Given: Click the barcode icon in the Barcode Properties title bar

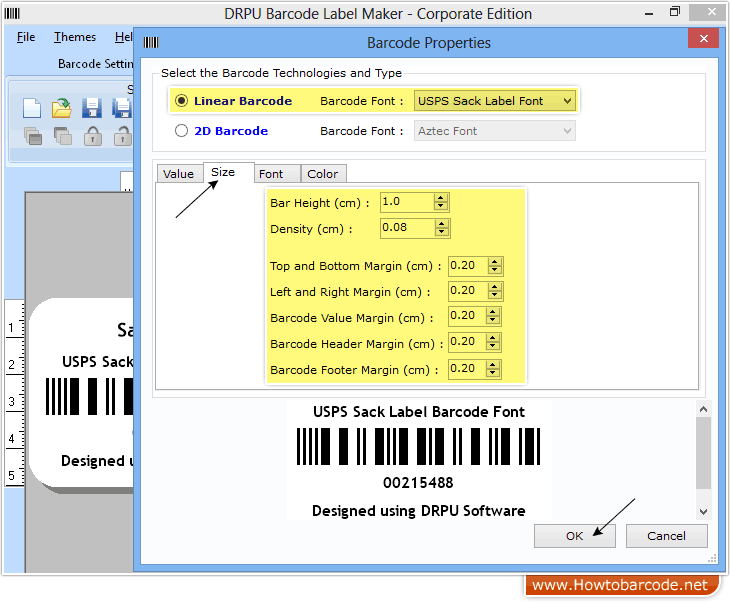Looking at the screenshot, I should coord(151,43).
